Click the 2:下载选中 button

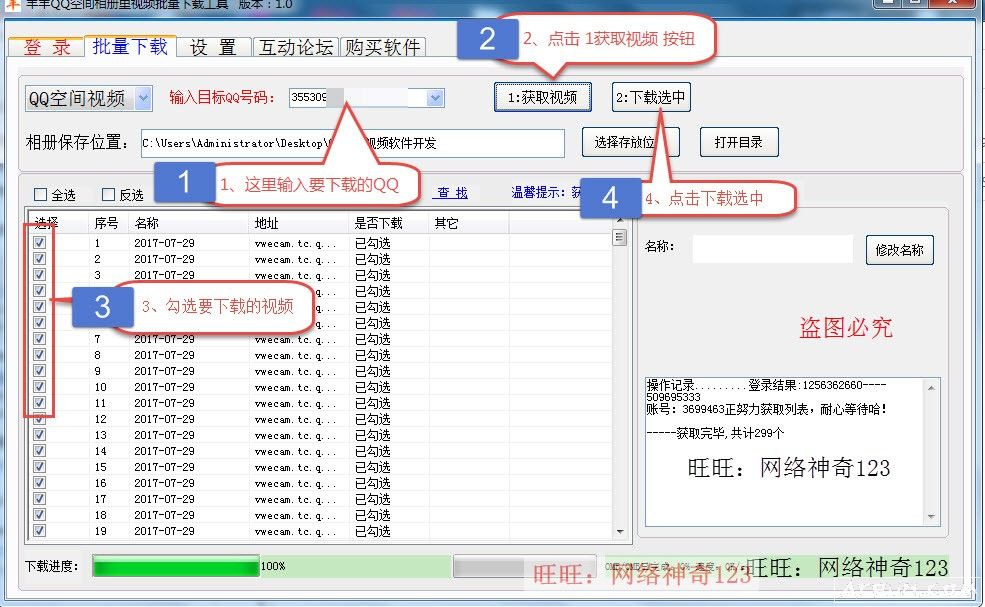point(651,97)
